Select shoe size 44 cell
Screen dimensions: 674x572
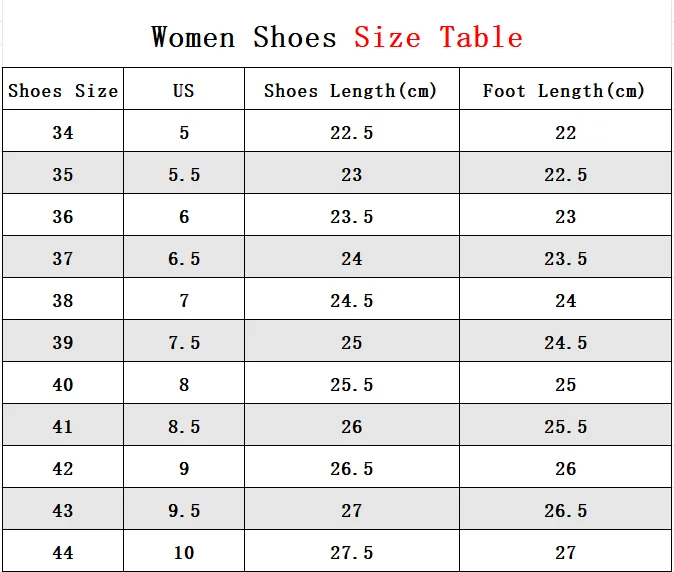(x=63, y=553)
